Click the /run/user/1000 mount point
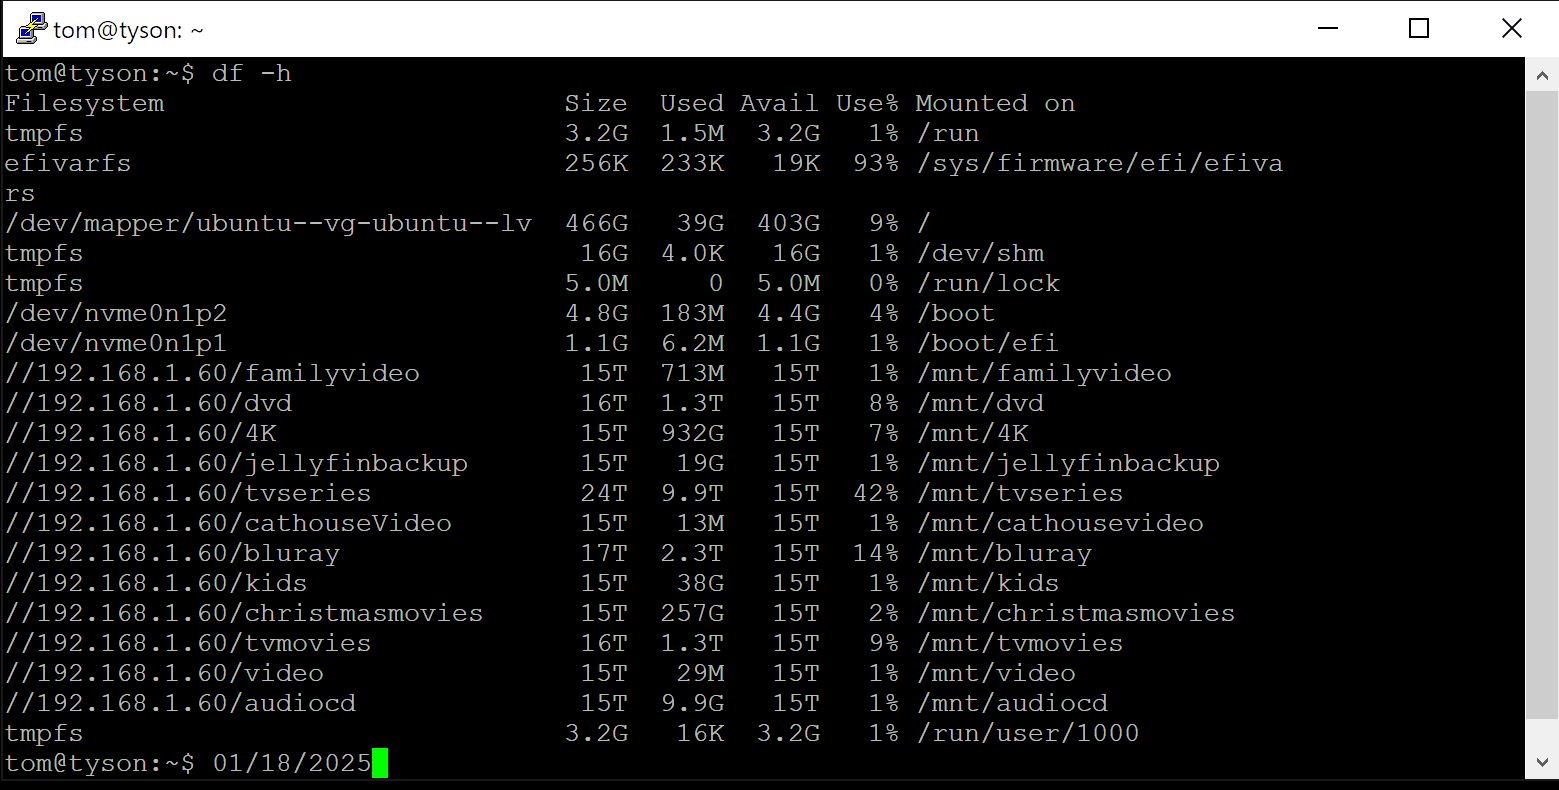This screenshot has height=790, width=1559. click(x=1027, y=733)
